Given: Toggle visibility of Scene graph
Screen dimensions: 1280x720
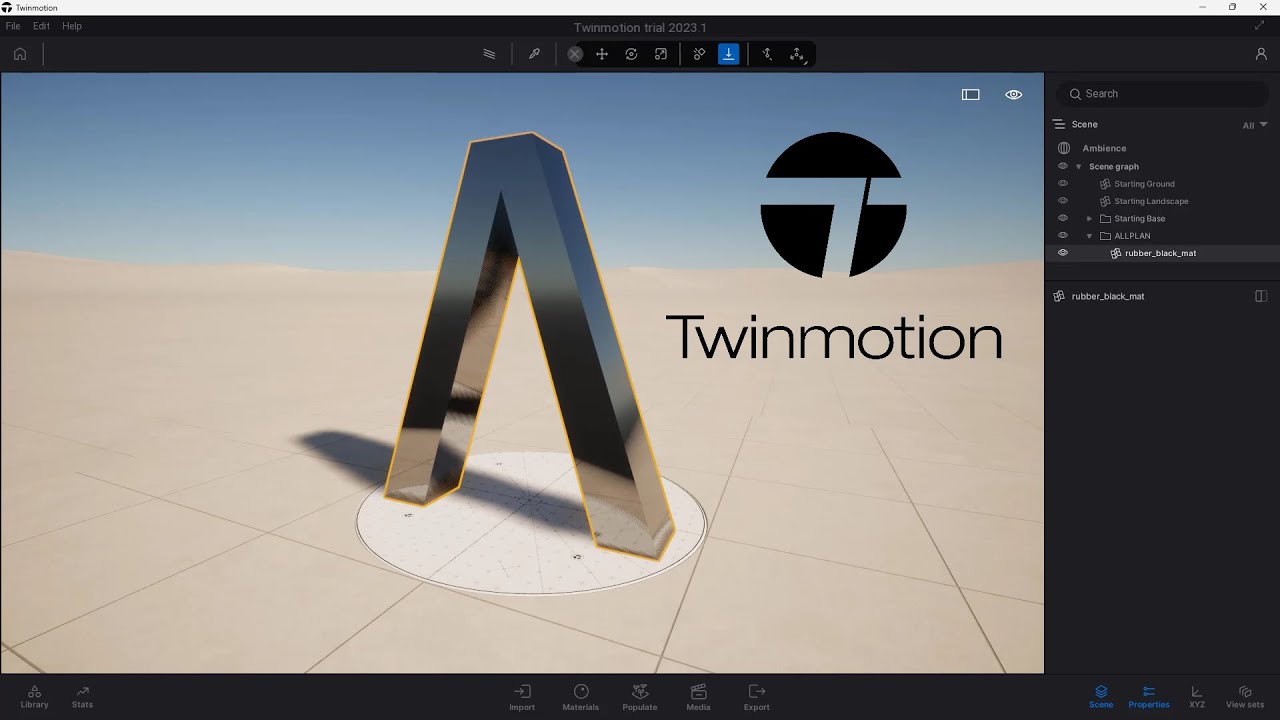Looking at the screenshot, I should (x=1063, y=166).
